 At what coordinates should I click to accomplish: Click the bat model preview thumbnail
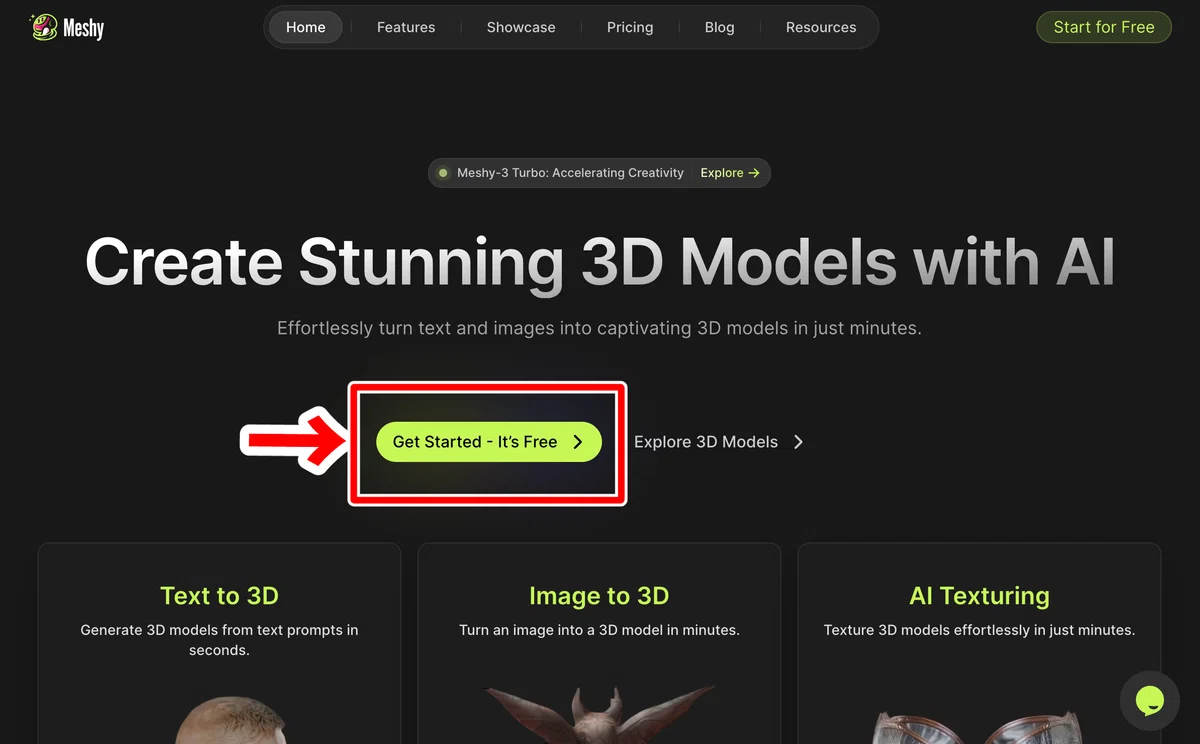pos(599,714)
